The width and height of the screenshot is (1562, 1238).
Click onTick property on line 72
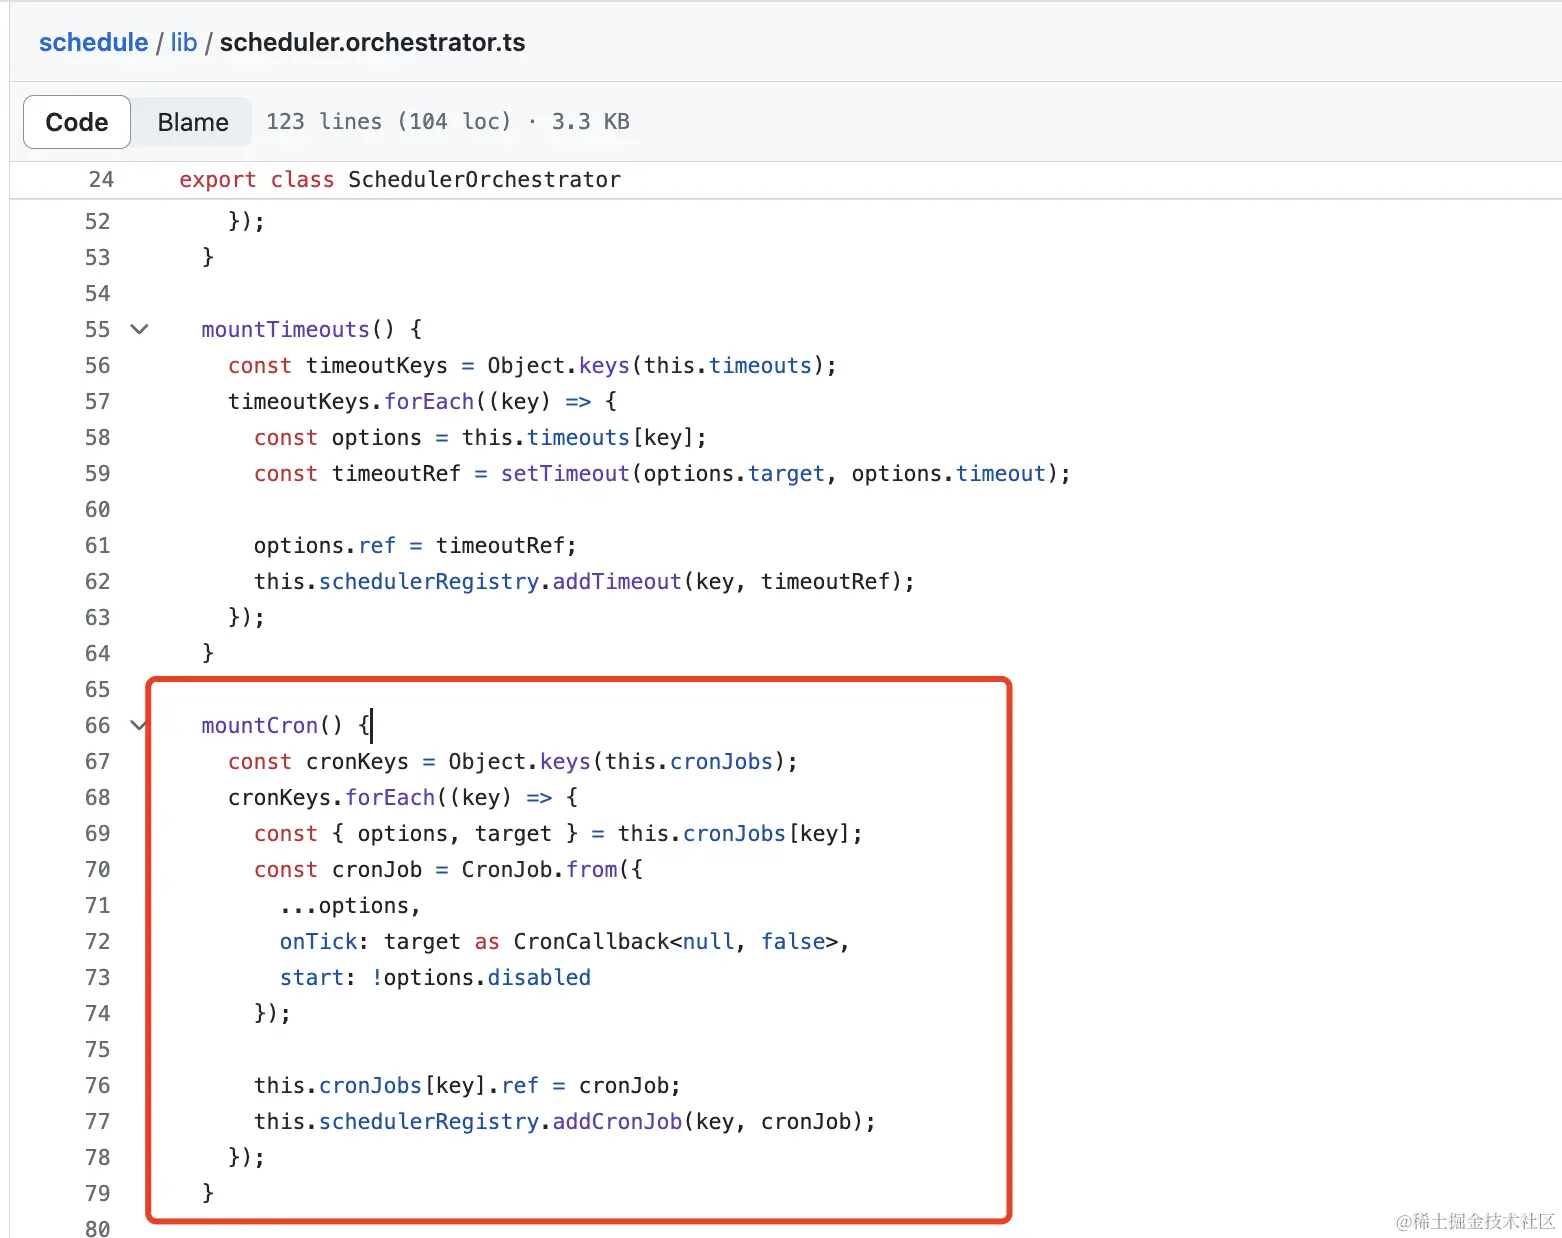pyautogui.click(x=318, y=941)
